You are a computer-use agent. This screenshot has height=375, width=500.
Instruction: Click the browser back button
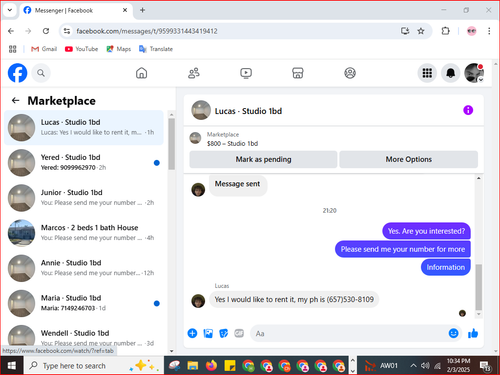point(11,31)
